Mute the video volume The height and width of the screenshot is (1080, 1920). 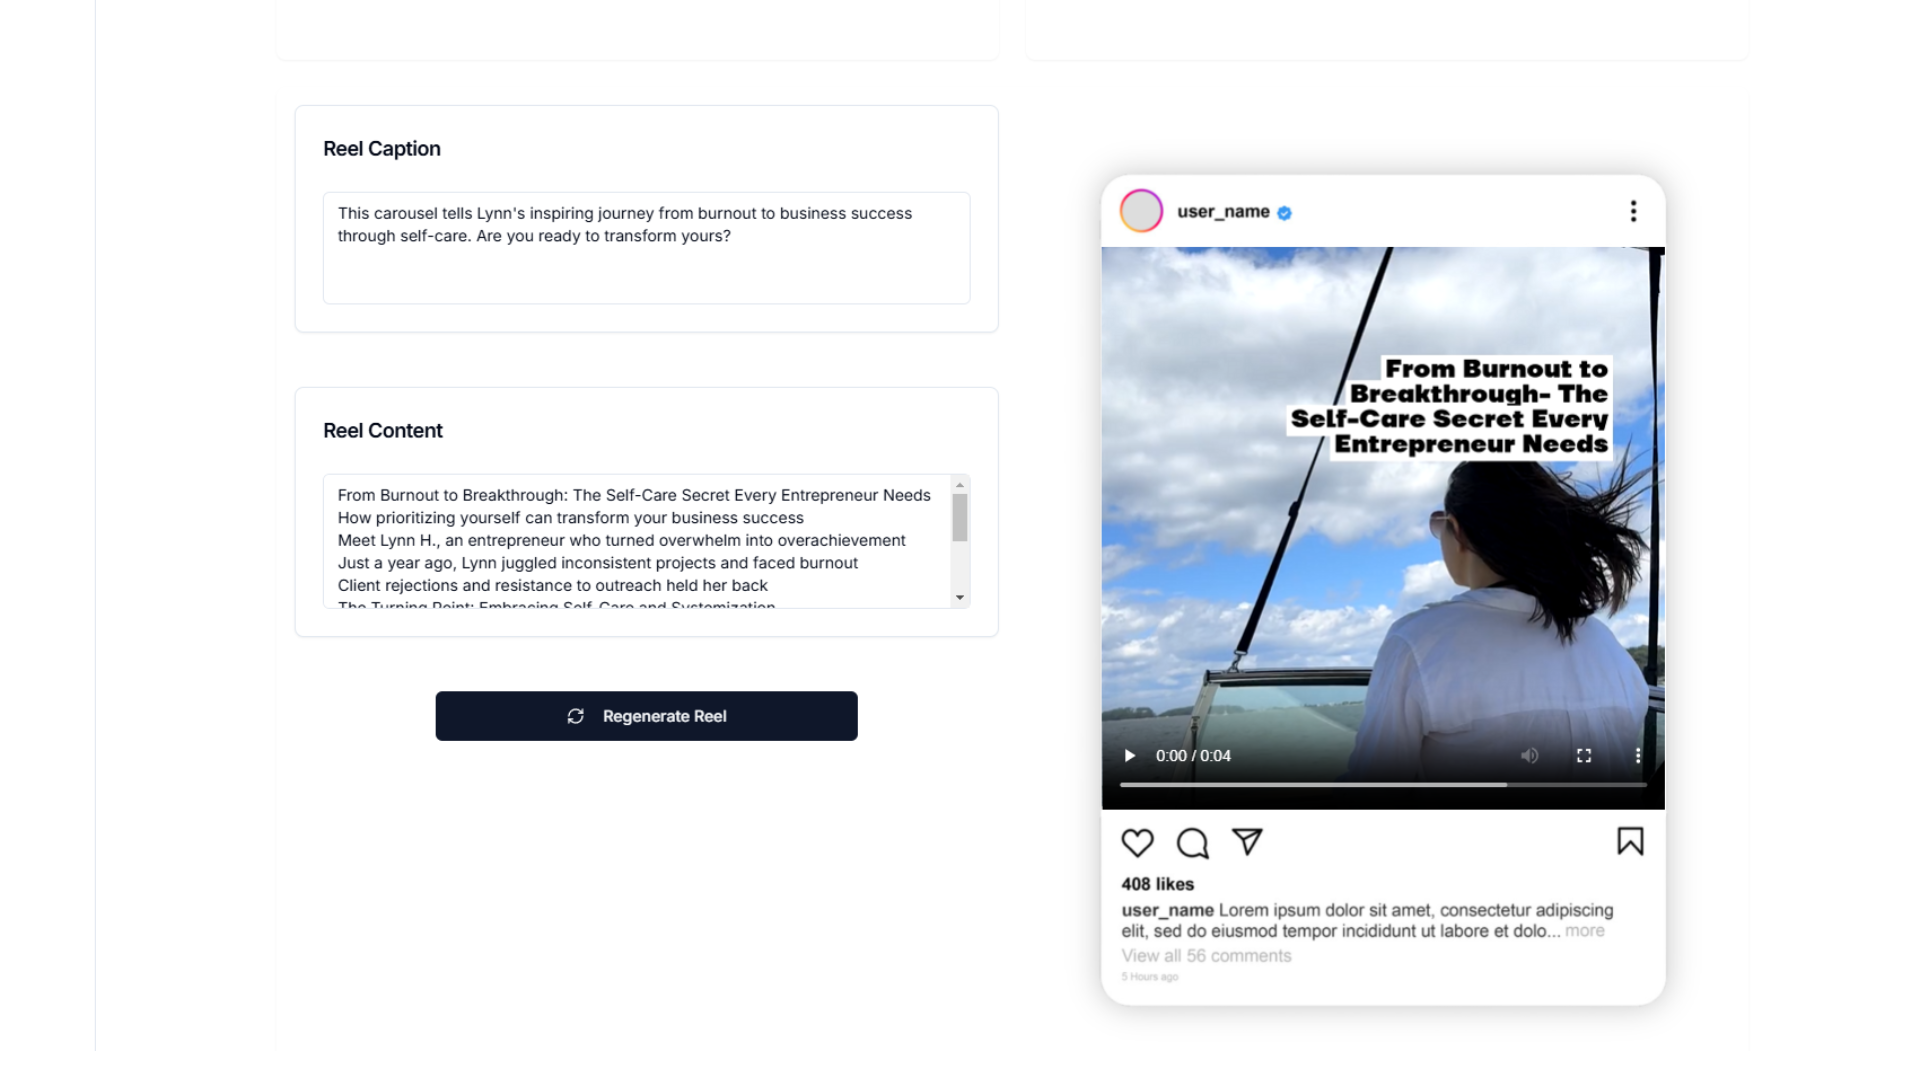pos(1529,756)
